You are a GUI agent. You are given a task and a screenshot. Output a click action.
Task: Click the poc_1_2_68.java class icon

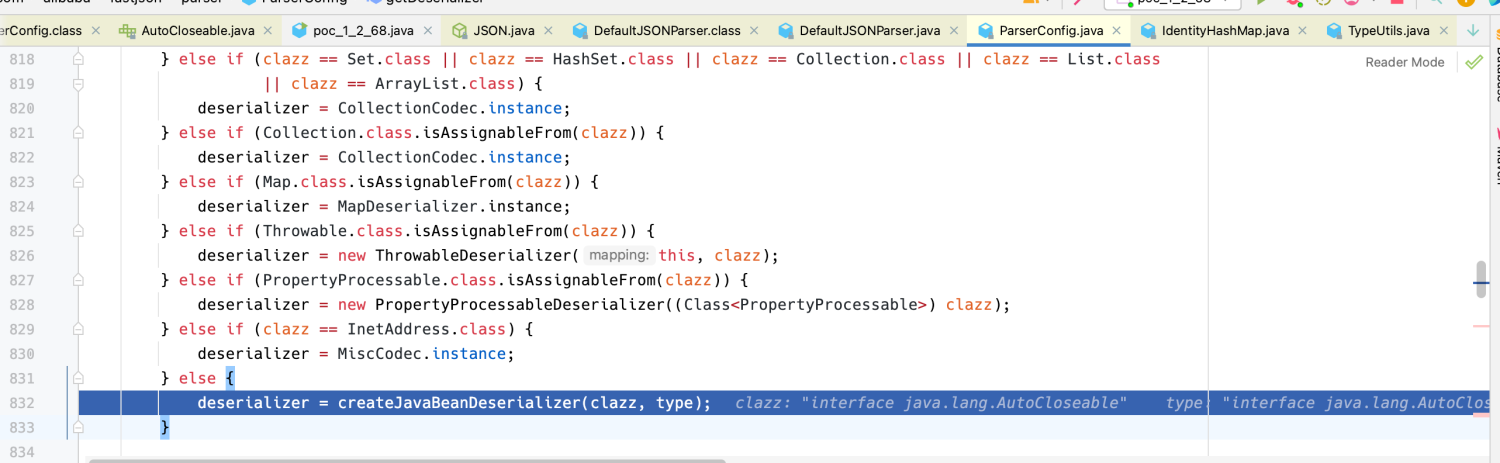(x=298, y=31)
